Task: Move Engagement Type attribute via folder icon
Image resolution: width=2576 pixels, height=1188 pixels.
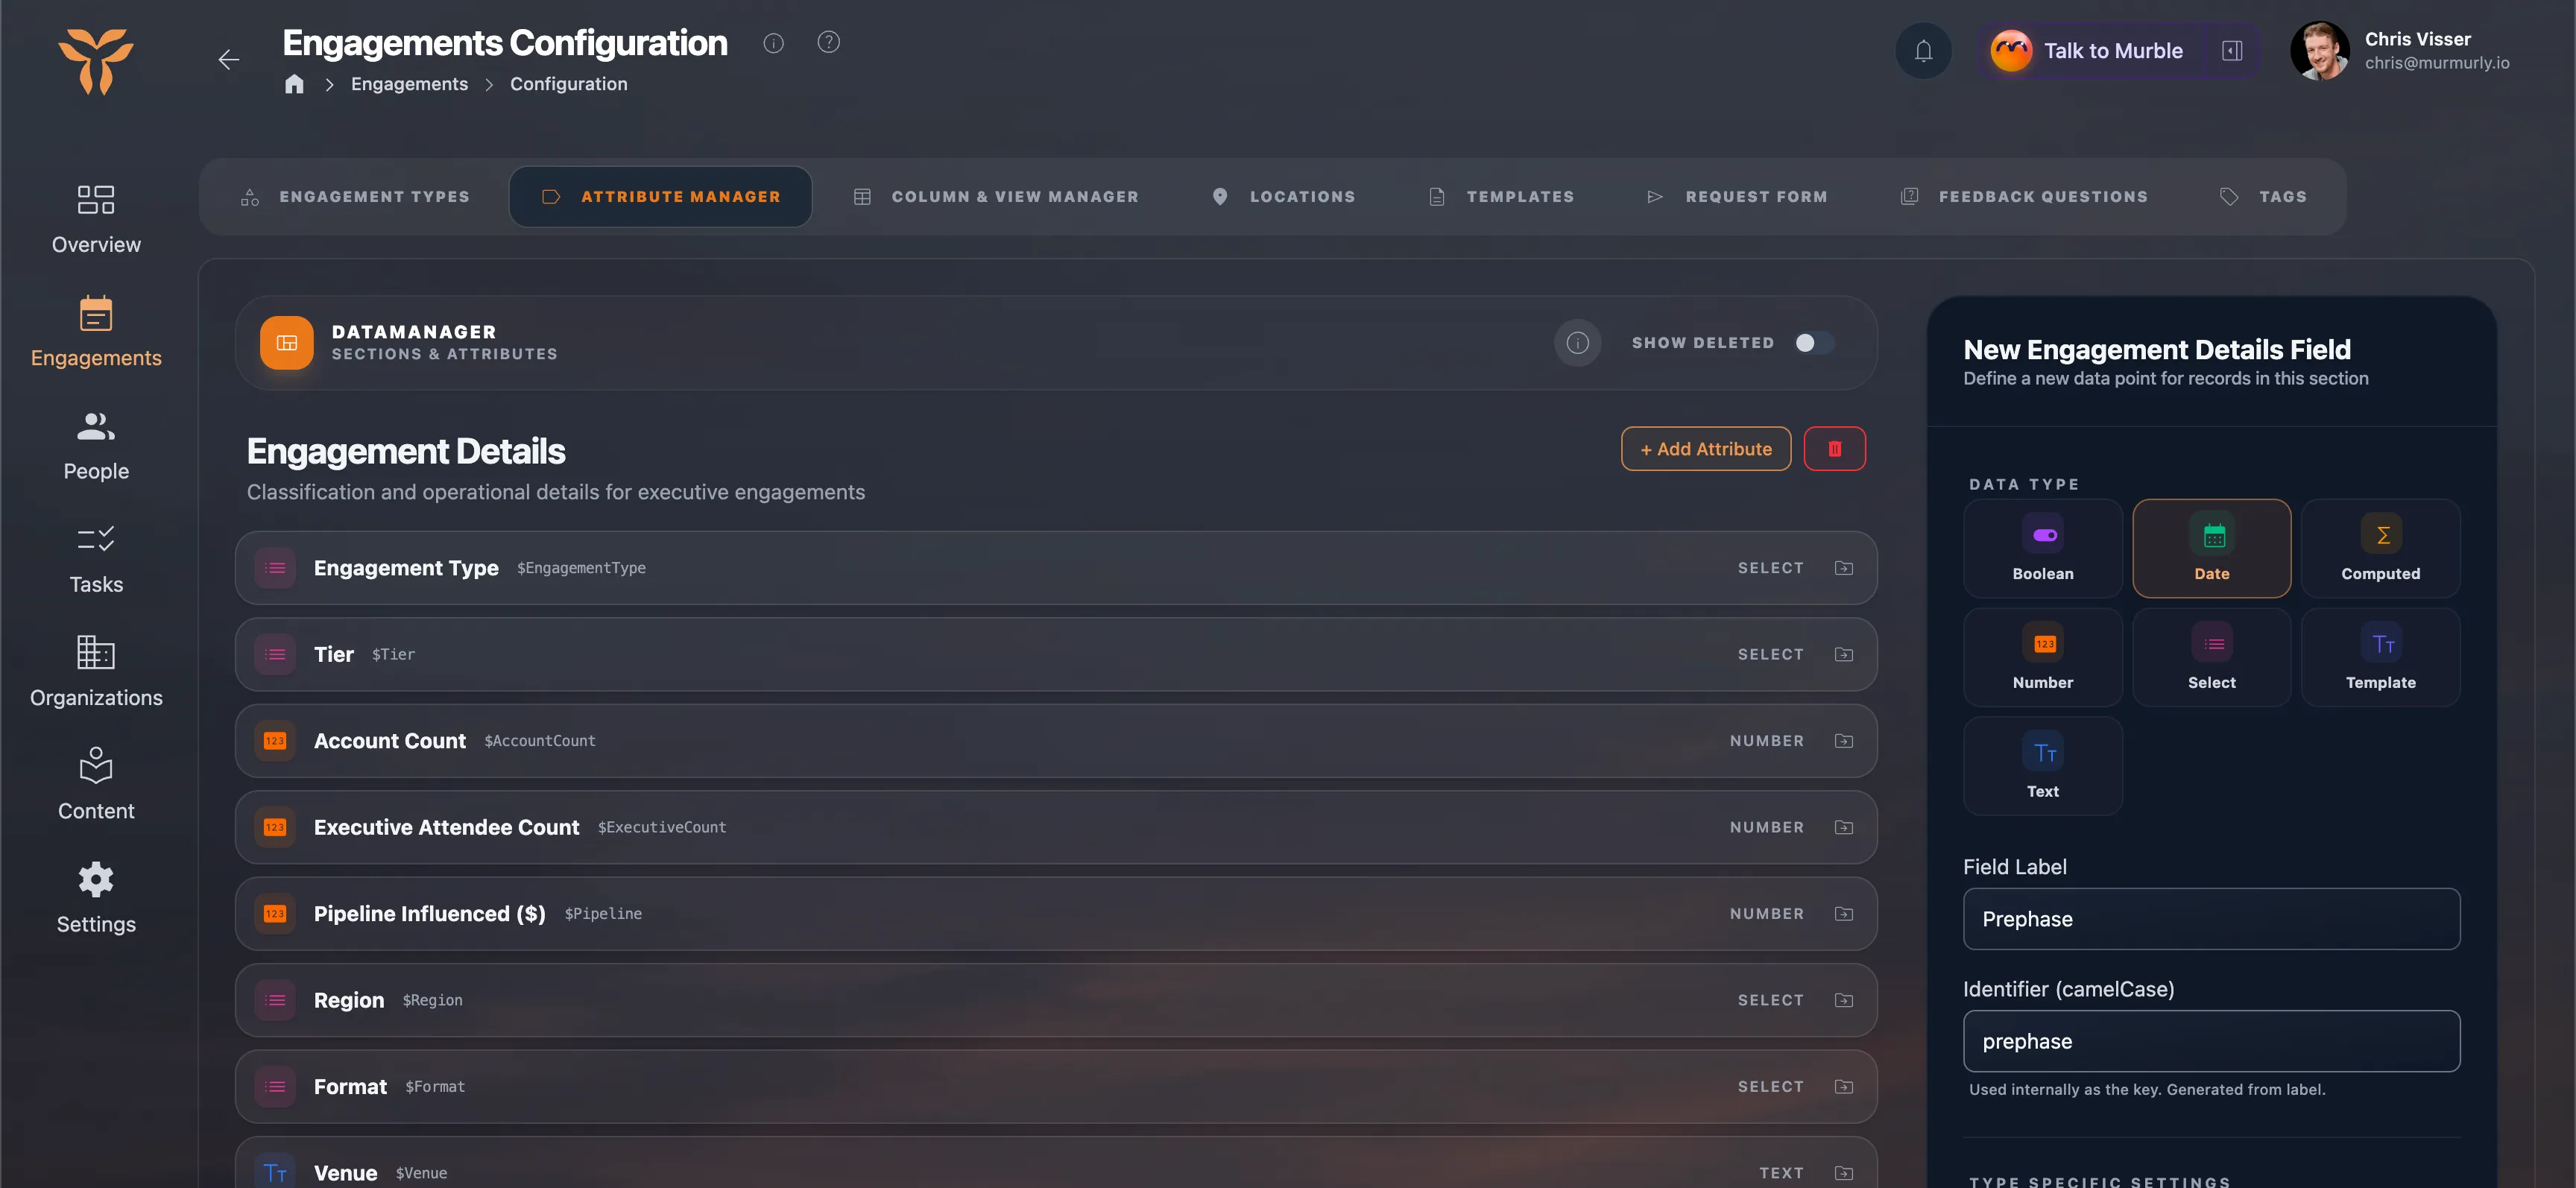Action: pos(1844,568)
